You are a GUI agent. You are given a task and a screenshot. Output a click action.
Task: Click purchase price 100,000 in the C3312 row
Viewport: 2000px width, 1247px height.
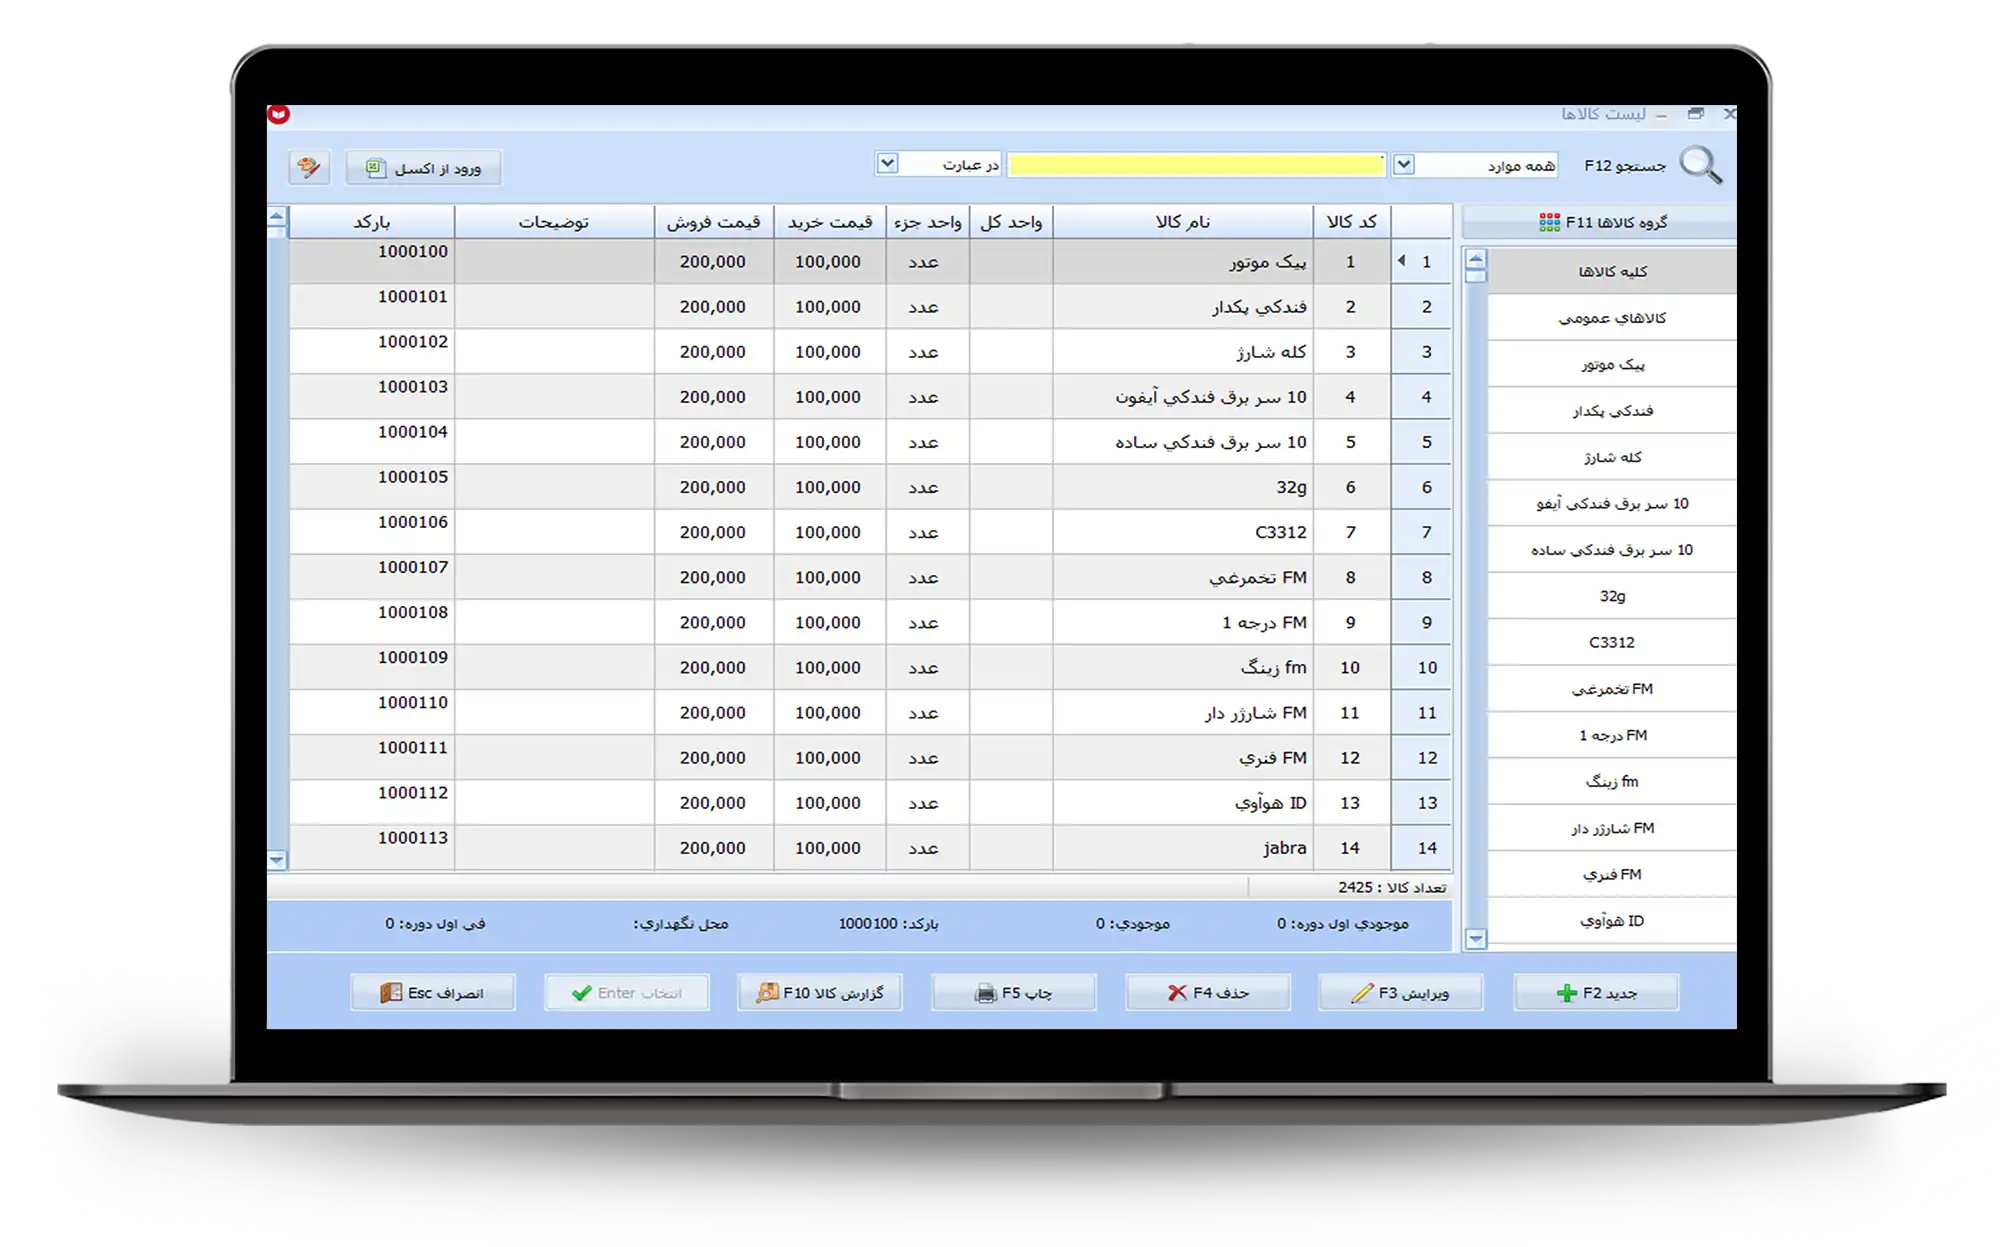pos(828,532)
